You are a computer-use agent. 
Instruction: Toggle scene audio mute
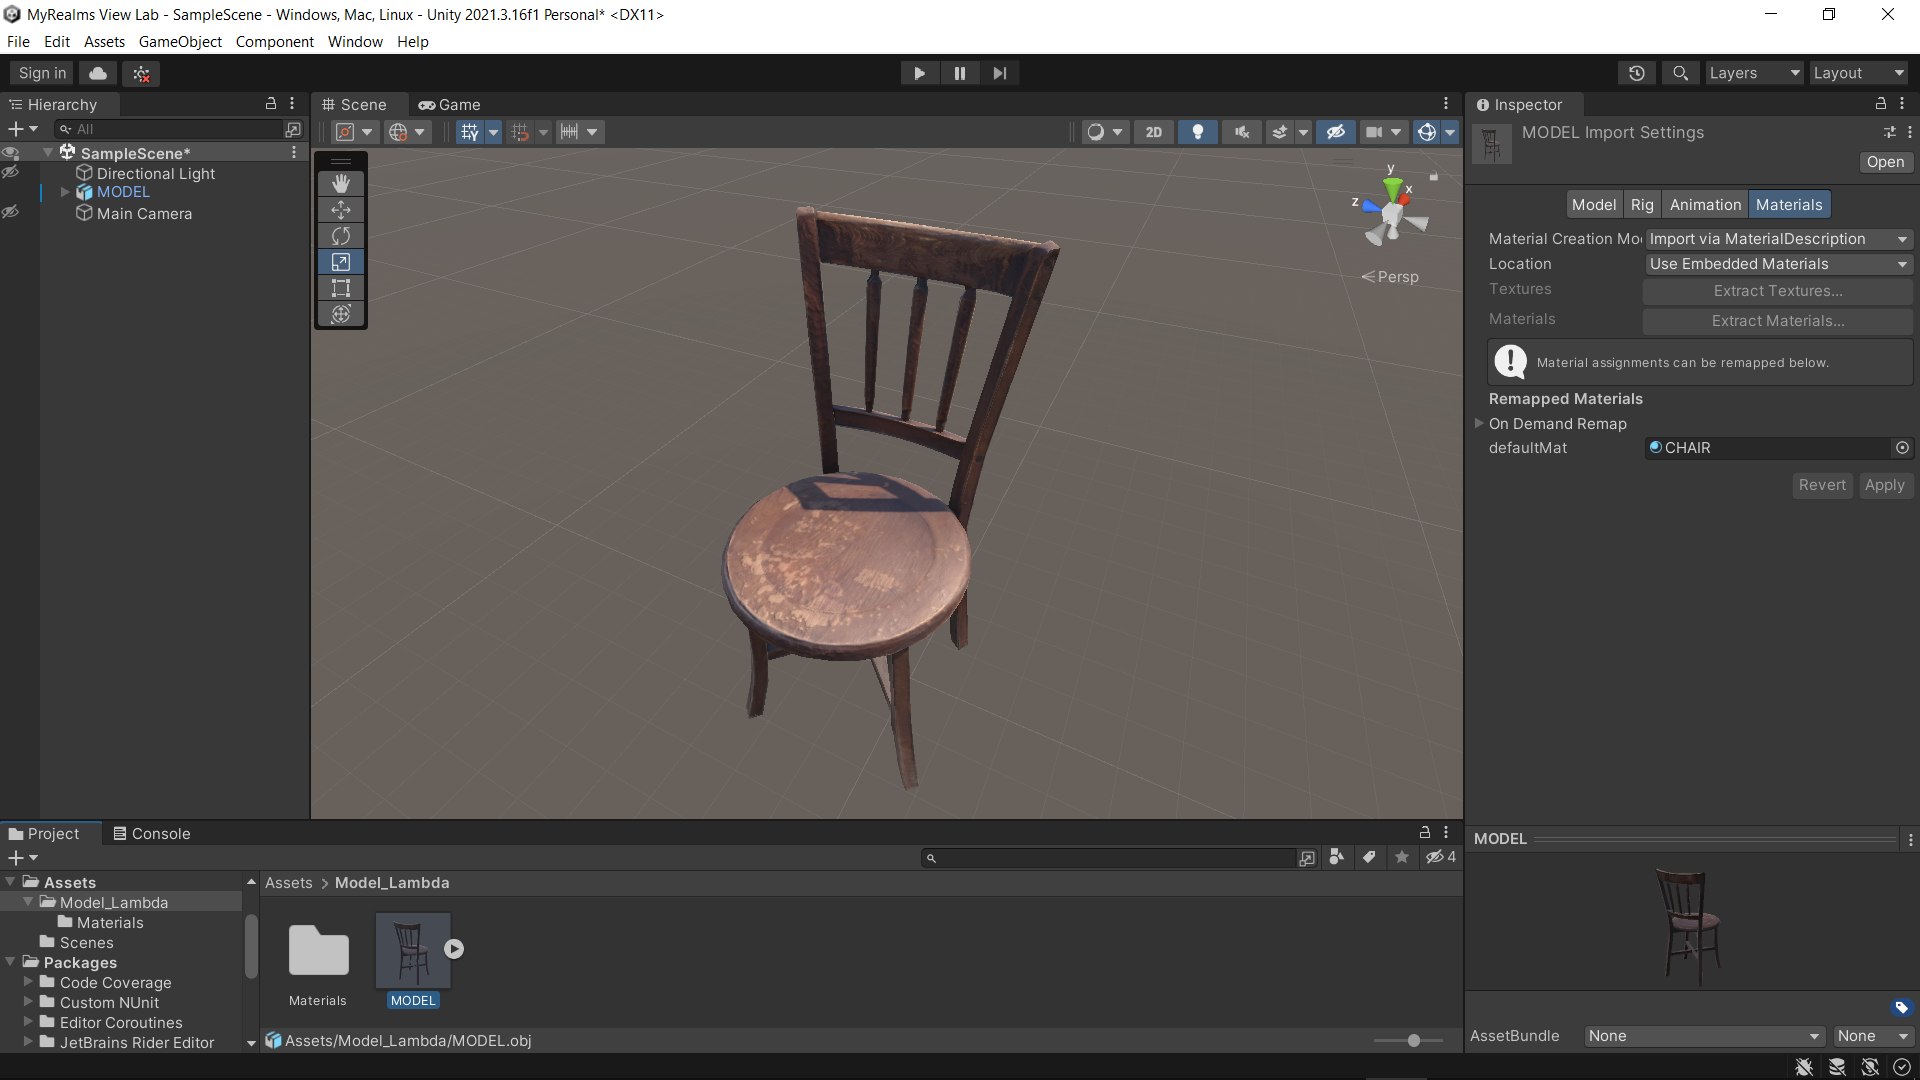1241,132
